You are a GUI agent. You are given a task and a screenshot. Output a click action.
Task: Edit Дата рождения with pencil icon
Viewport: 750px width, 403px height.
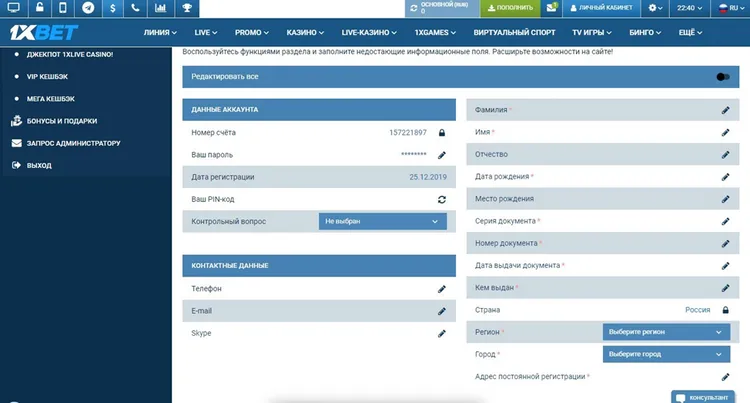click(725, 177)
